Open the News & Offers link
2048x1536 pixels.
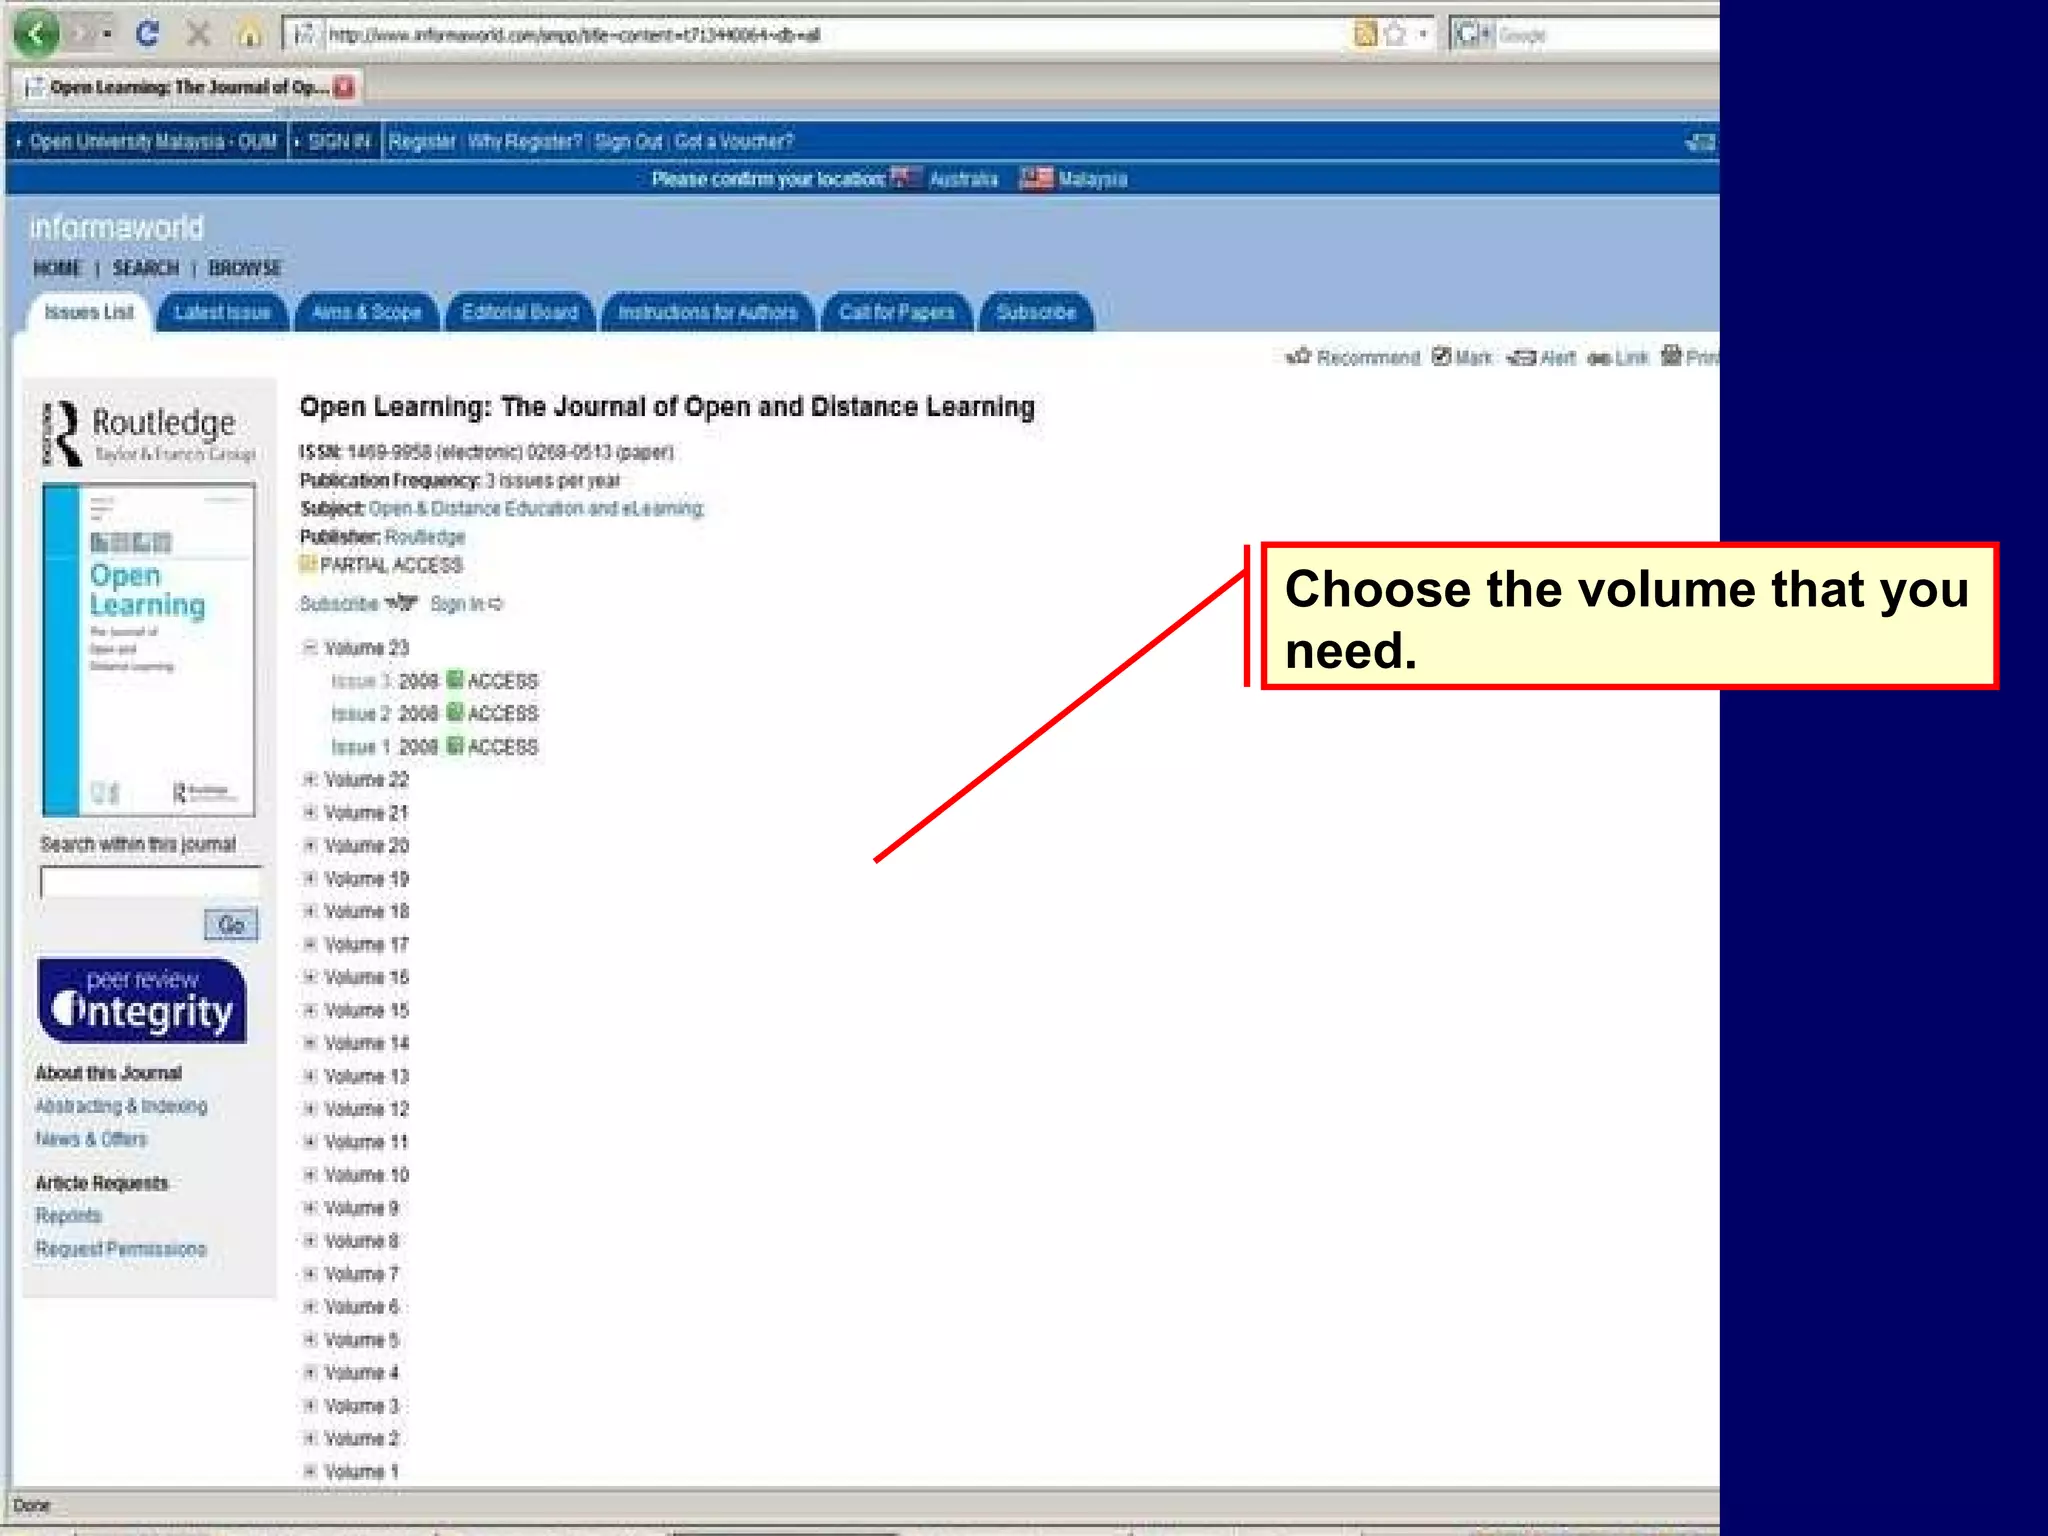91,1138
